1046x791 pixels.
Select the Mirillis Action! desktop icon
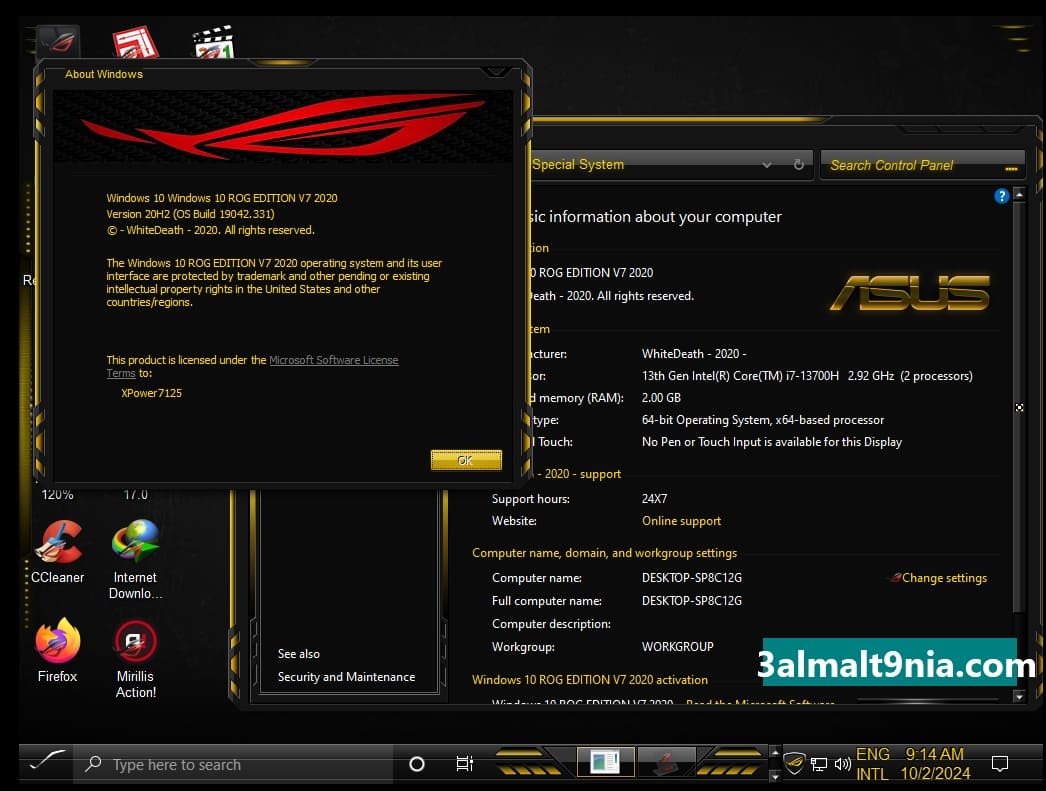point(135,659)
